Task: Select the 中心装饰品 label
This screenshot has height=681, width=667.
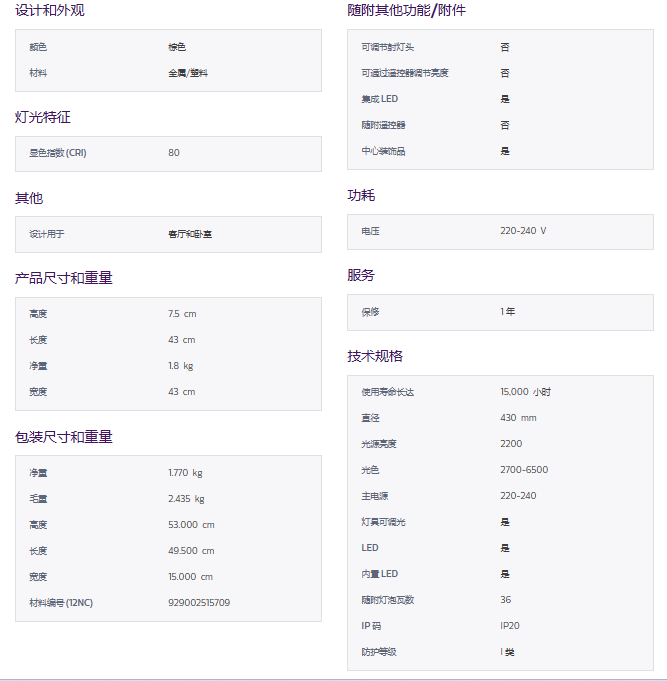Action: [383, 151]
